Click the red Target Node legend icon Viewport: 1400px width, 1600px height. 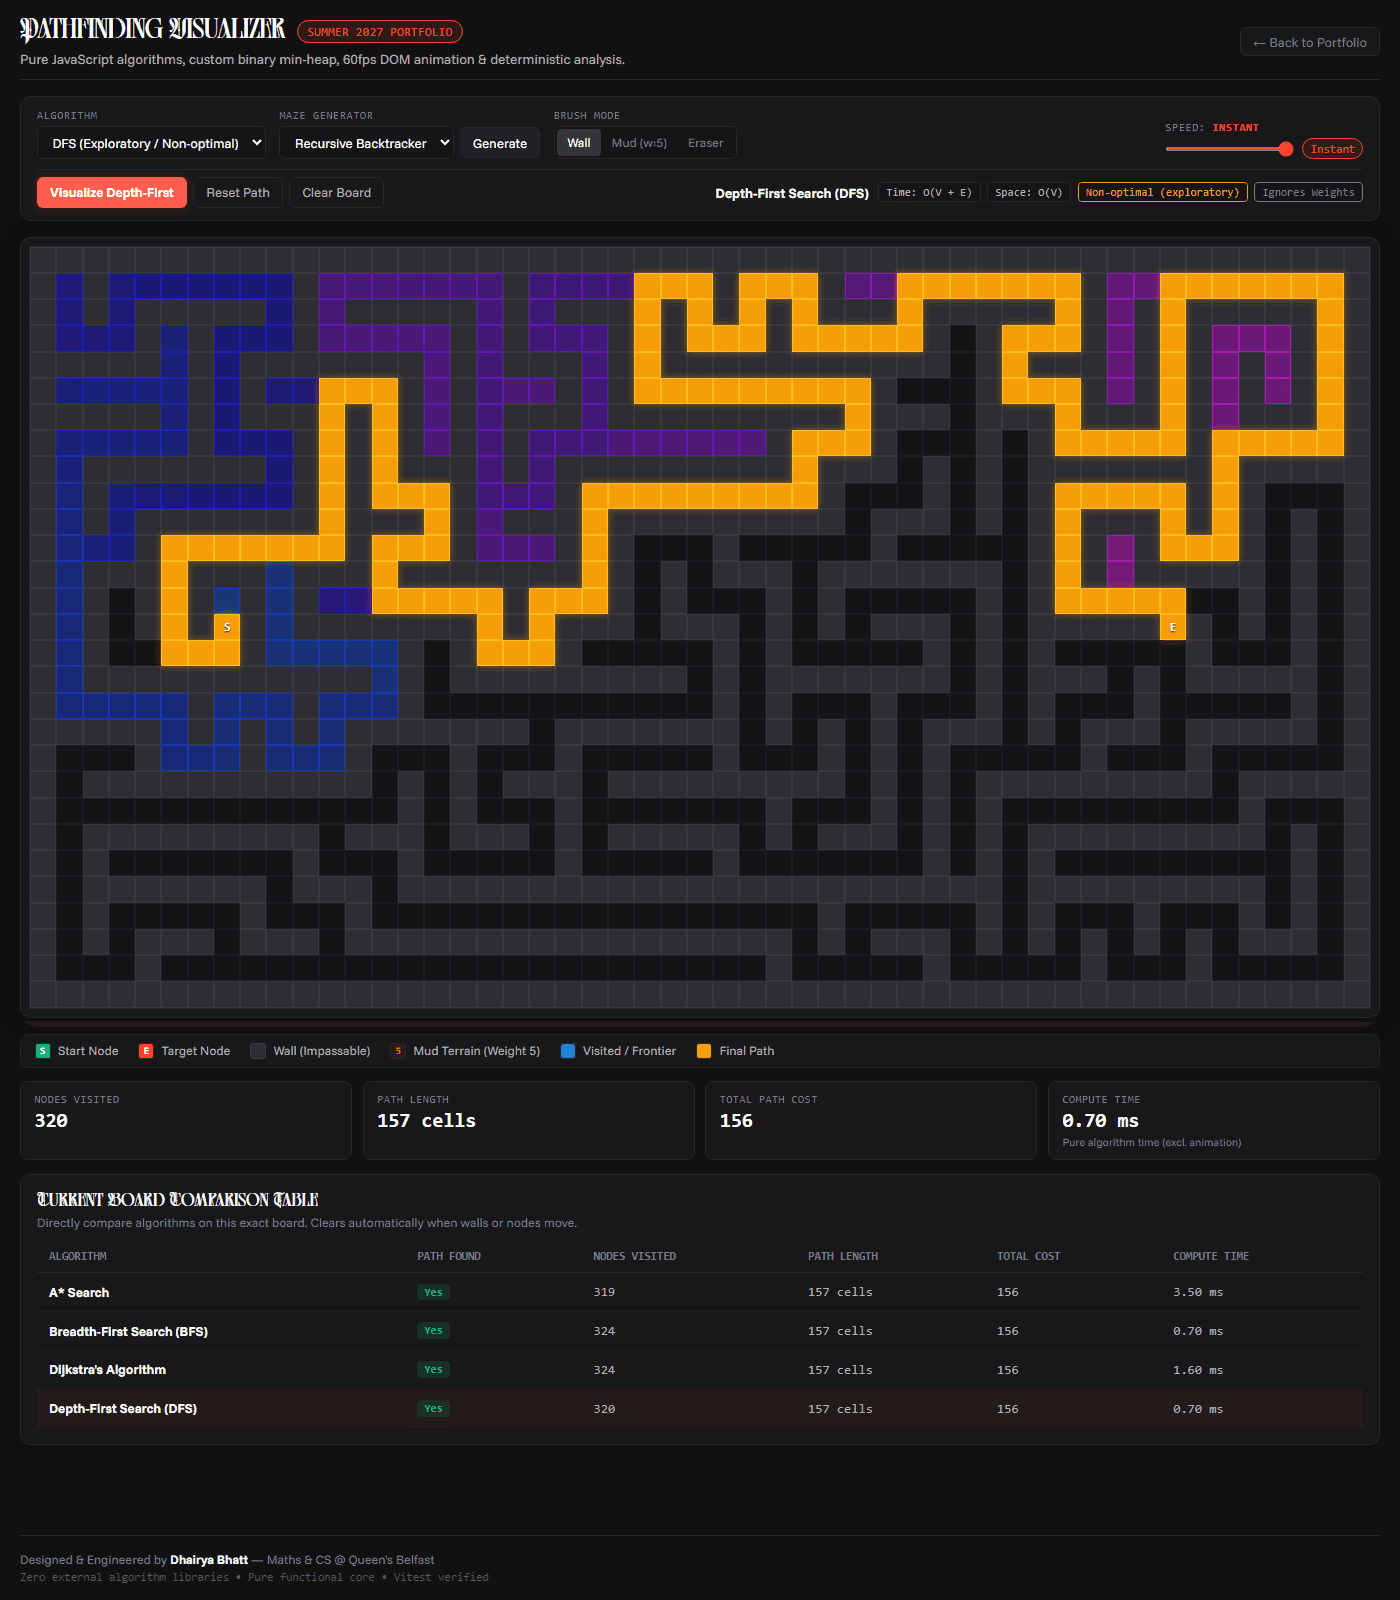[146, 1051]
